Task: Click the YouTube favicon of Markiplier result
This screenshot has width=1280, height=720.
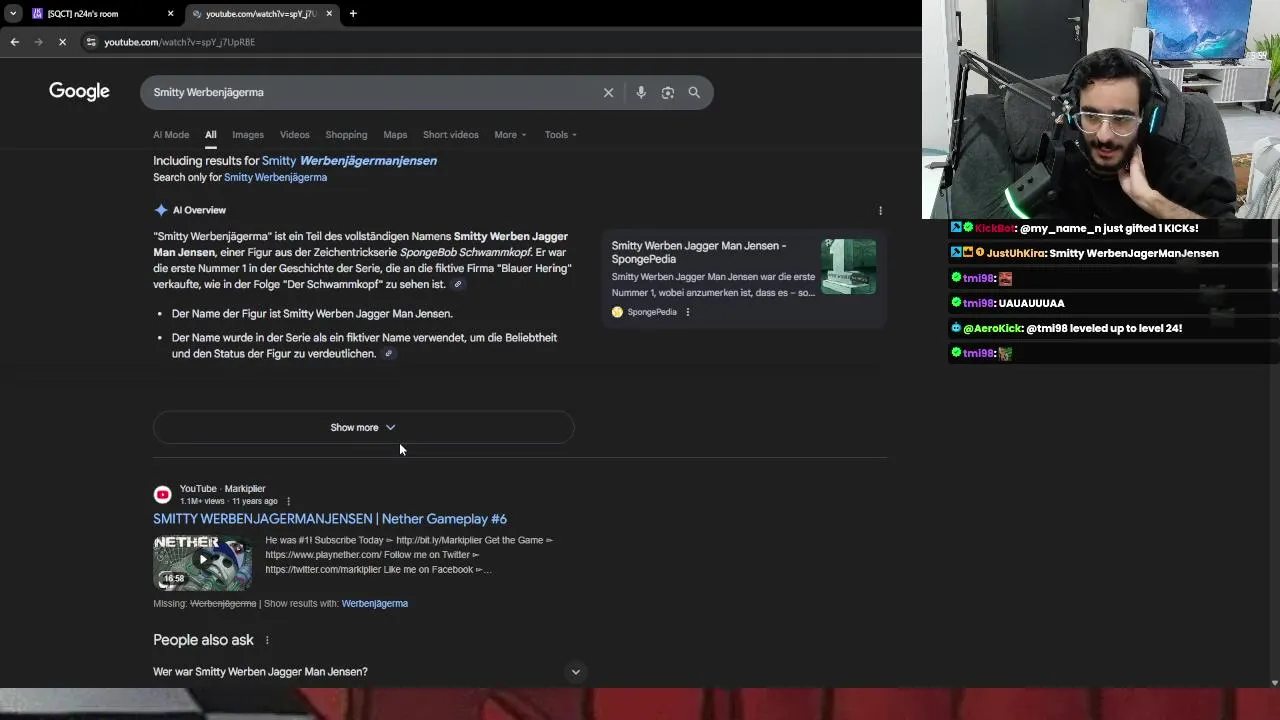Action: (162, 494)
